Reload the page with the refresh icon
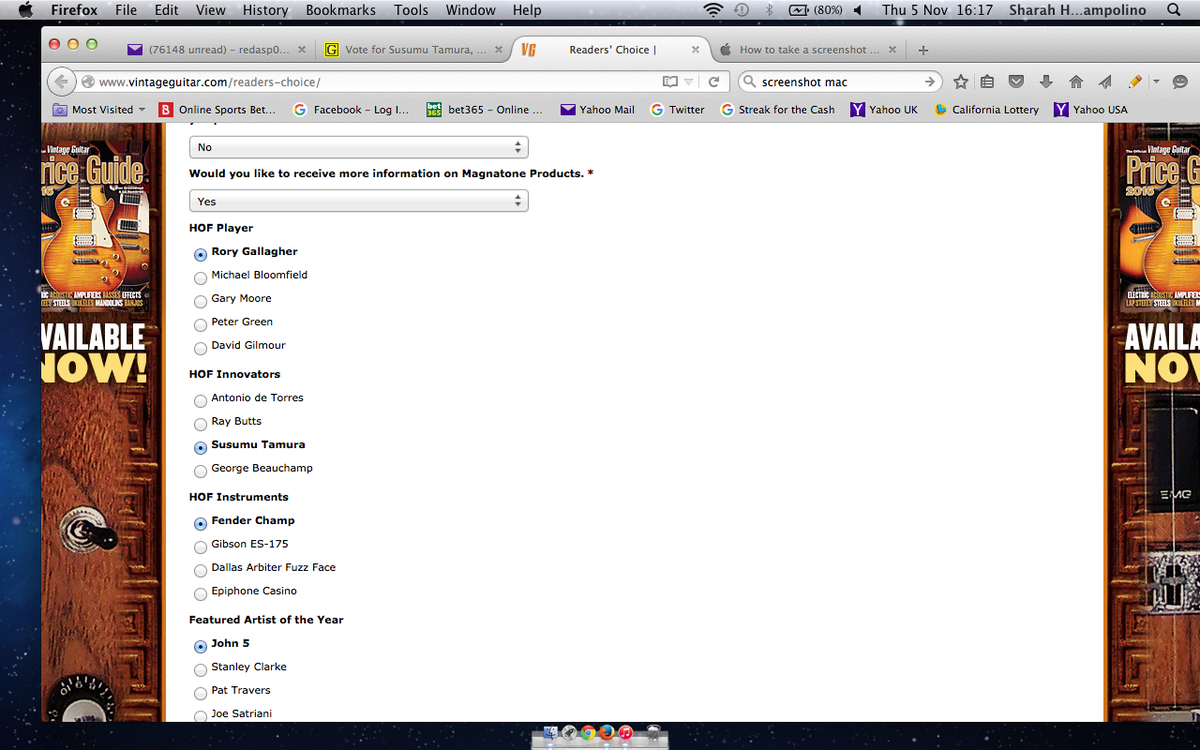1200x750 pixels. pyautogui.click(x=714, y=82)
